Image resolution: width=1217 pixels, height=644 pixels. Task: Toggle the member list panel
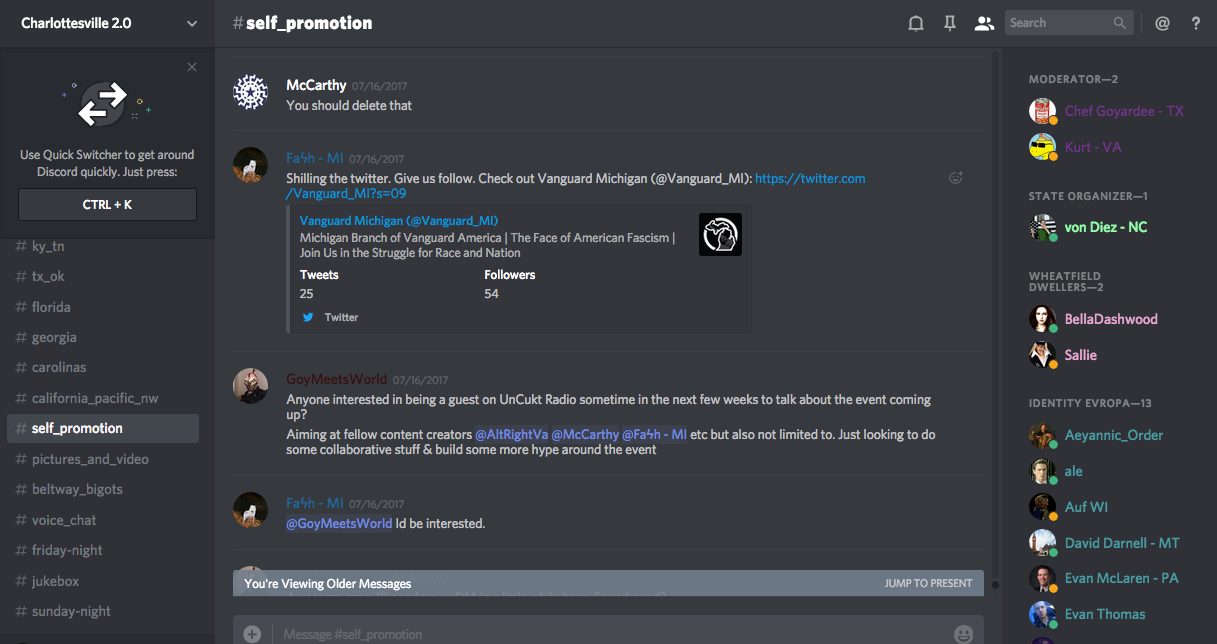pyautogui.click(x=984, y=23)
